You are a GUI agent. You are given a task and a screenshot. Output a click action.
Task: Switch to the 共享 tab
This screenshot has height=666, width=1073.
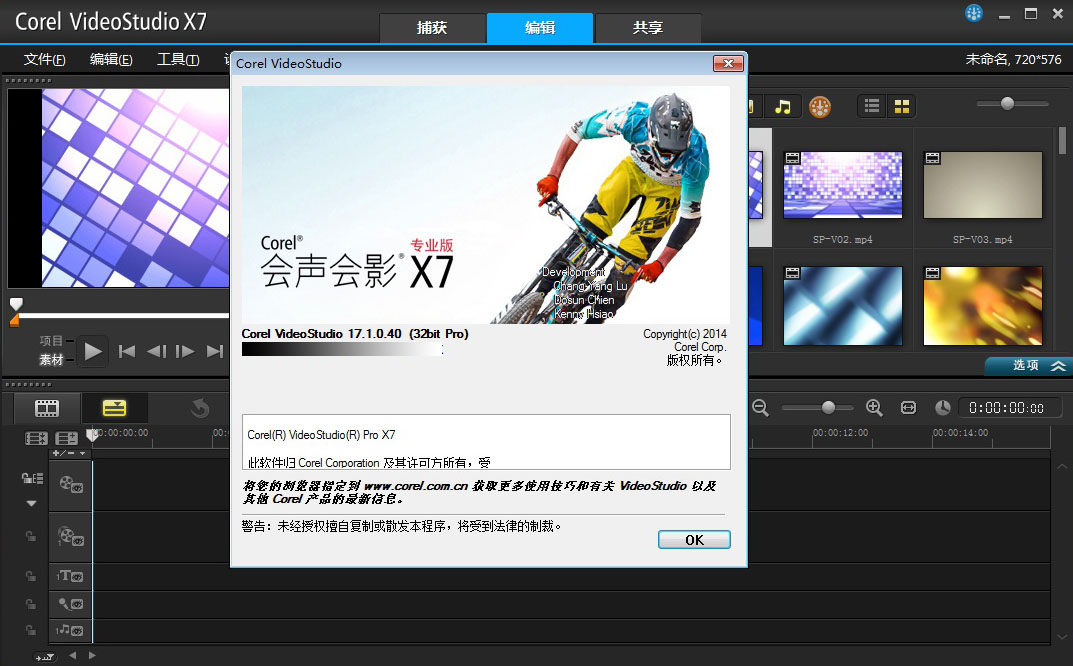[x=648, y=28]
